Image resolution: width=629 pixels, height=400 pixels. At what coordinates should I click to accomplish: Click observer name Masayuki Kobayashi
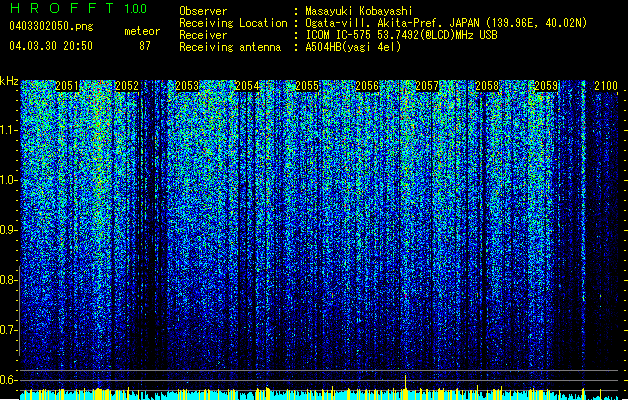tap(358, 11)
